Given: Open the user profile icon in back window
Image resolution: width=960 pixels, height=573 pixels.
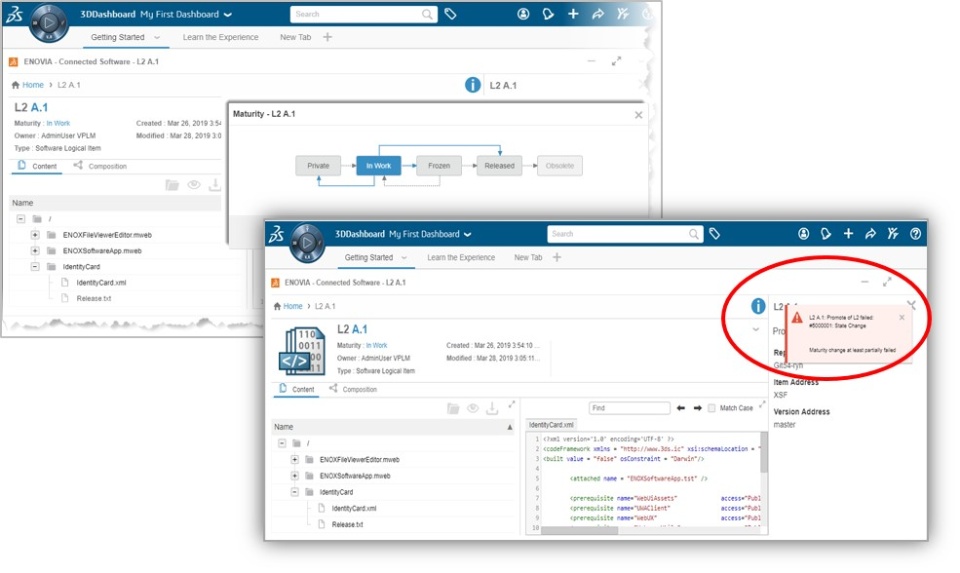Looking at the screenshot, I should pyautogui.click(x=523, y=13).
